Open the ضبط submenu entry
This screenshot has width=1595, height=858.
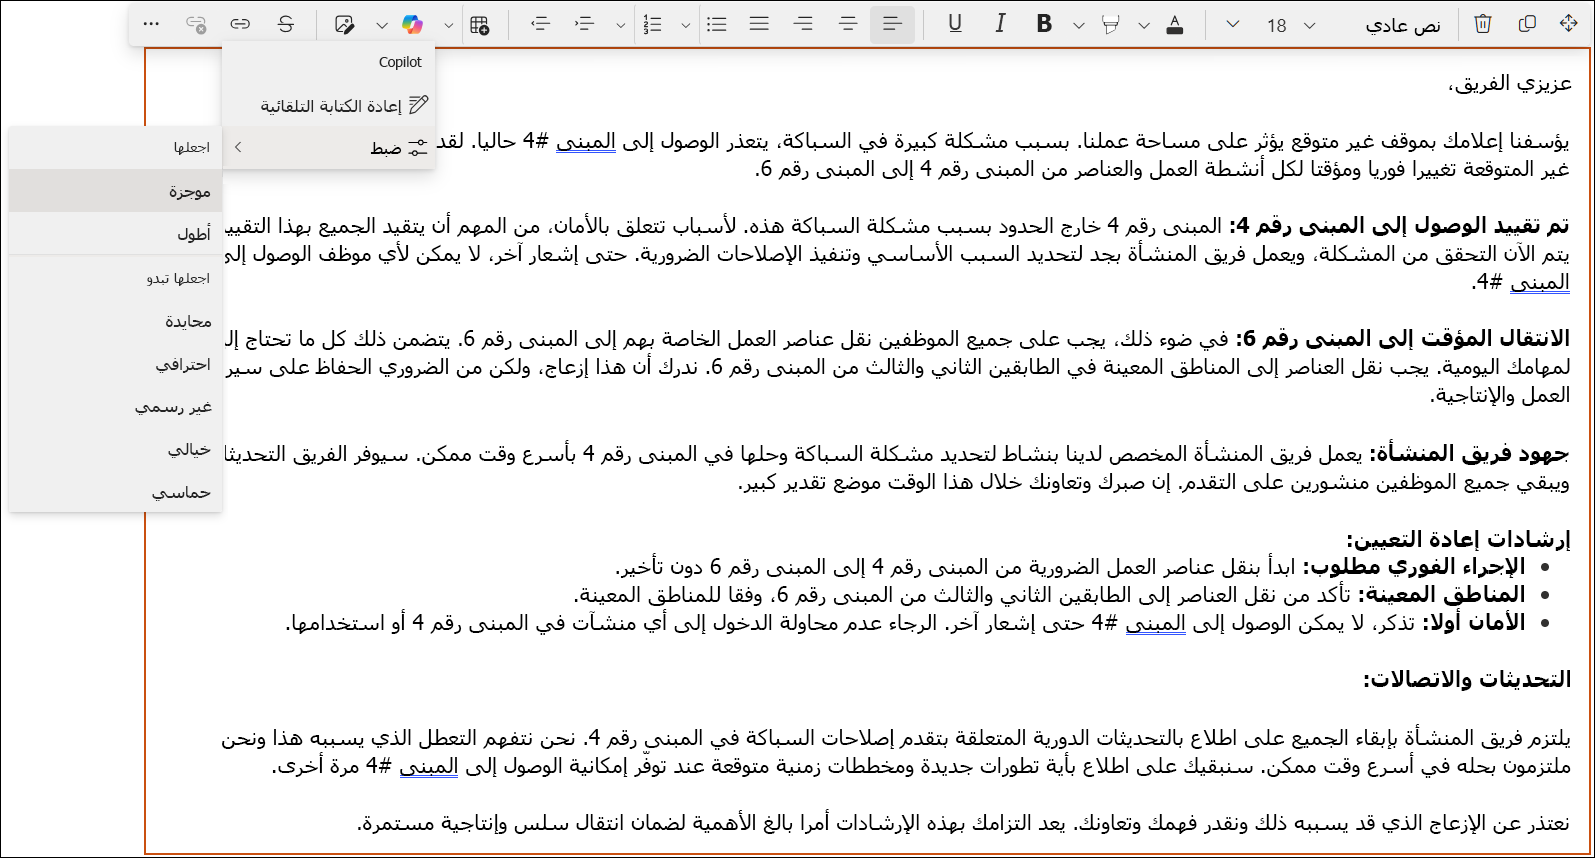coord(330,148)
